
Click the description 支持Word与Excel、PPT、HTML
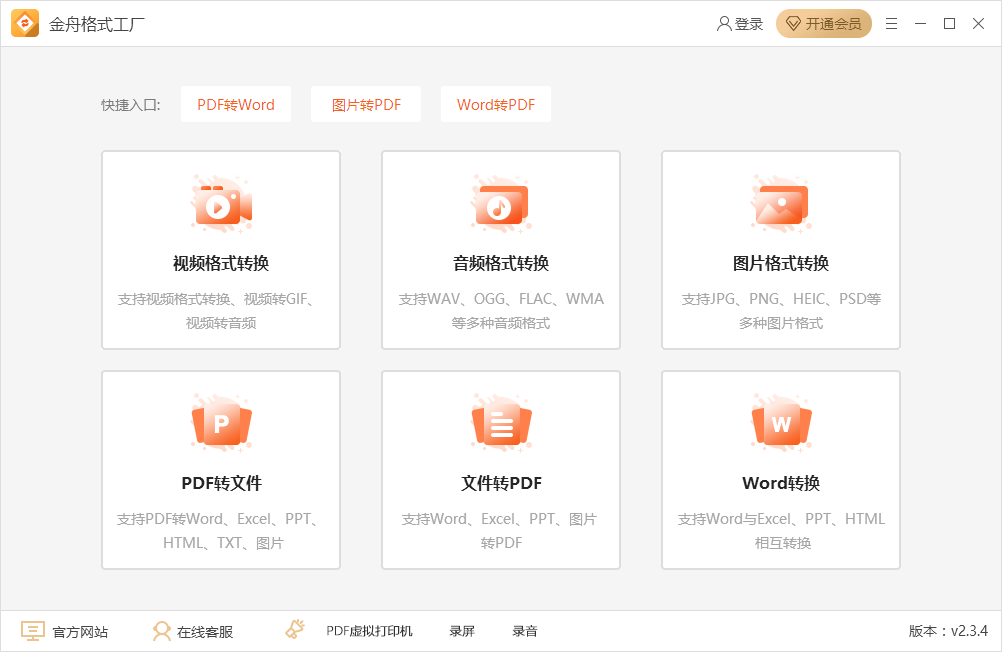[781, 518]
